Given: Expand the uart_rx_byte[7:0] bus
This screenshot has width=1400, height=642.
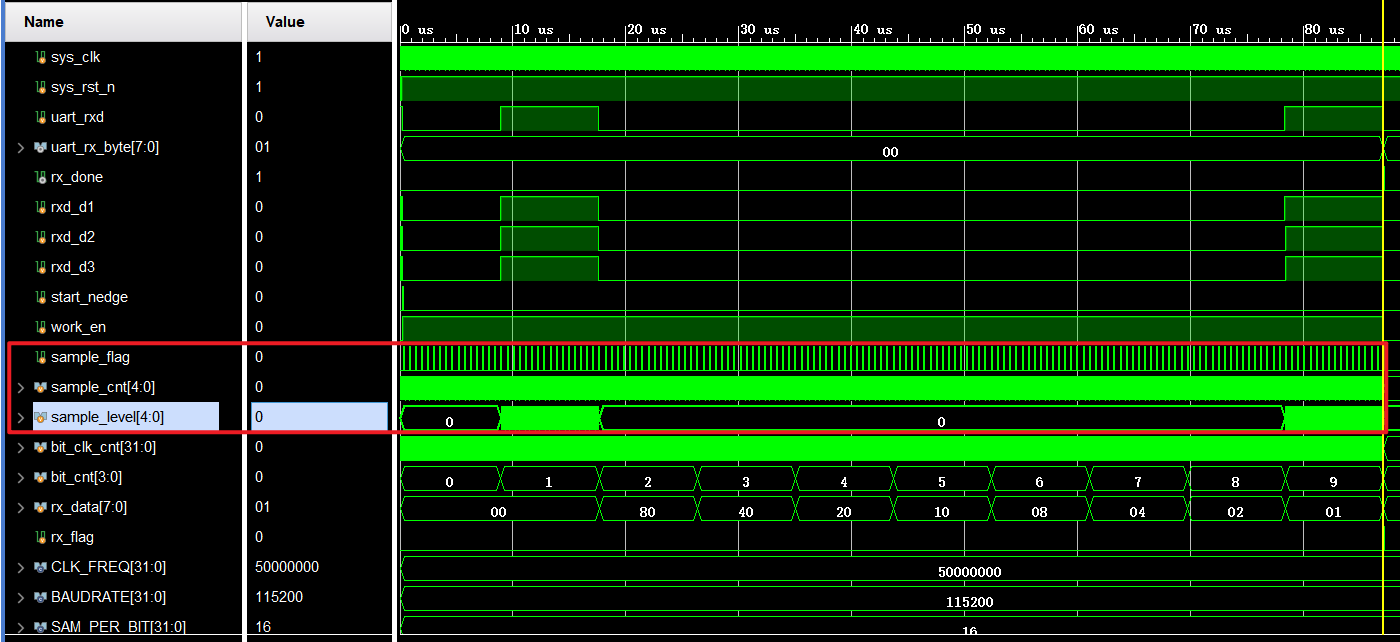Looking at the screenshot, I should [21, 147].
